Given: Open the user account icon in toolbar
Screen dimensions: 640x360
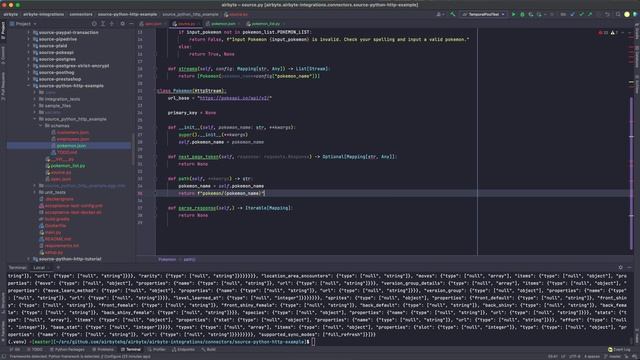Looking at the screenshot, I should pos(440,14).
